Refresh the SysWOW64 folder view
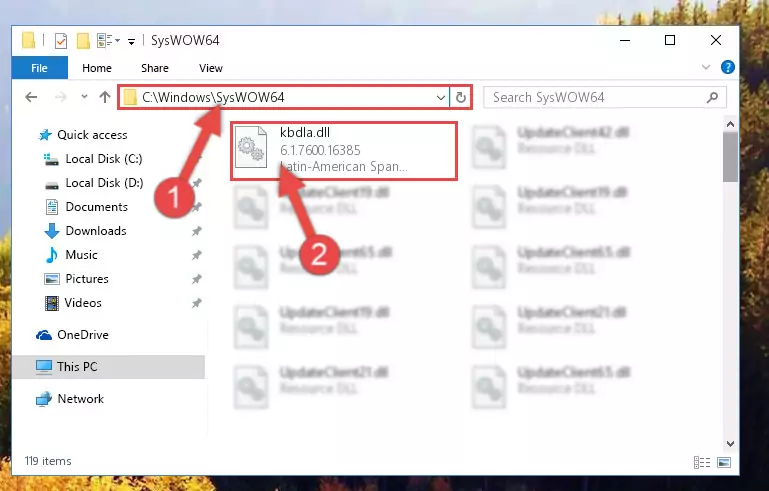 [x=461, y=98]
